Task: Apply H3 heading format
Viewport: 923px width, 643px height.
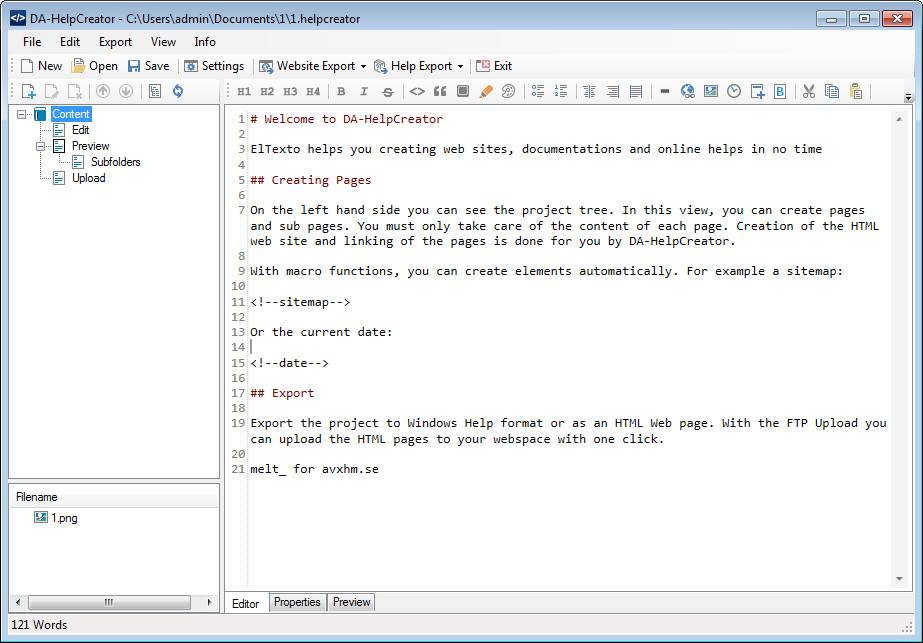Action: coord(290,91)
